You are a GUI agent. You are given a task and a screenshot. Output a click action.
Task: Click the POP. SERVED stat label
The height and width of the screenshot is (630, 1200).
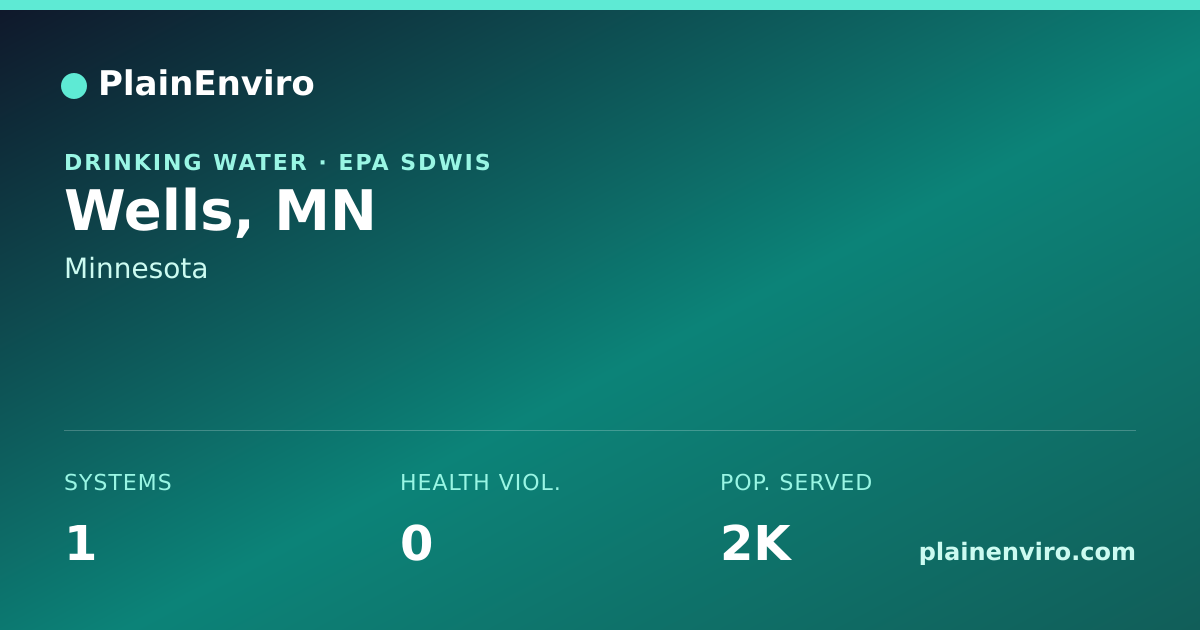796,483
